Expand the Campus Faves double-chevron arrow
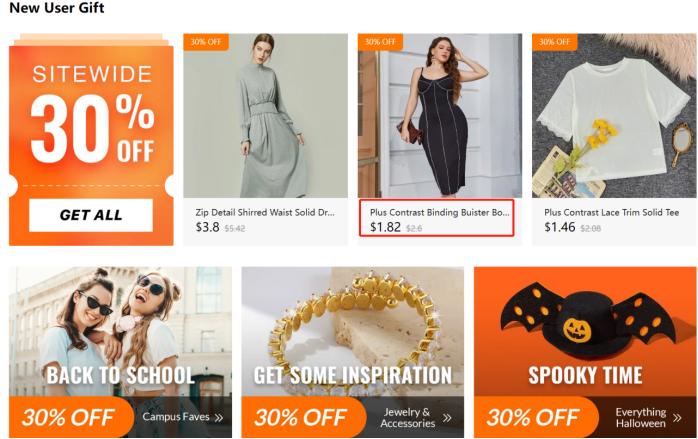Image resolution: width=698 pixels, height=439 pixels. [219, 418]
